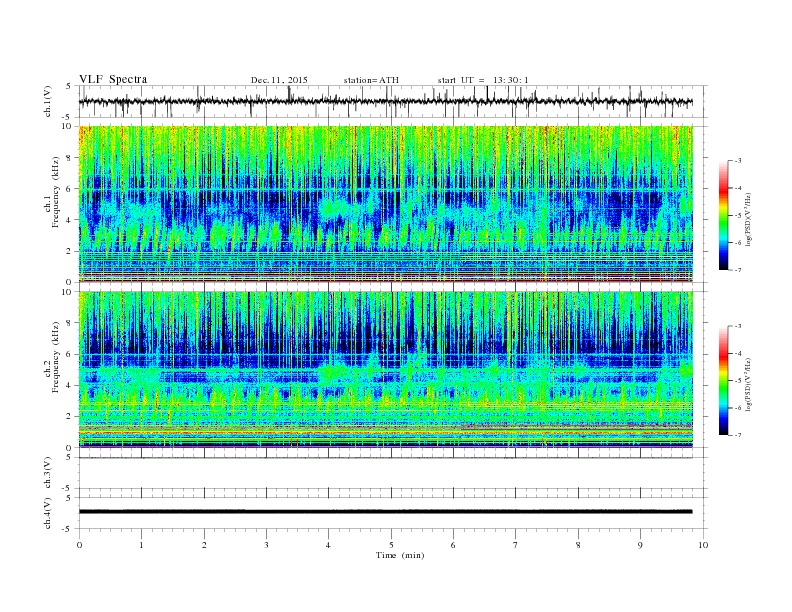Click the ch.1 color bar log(PSD) label
This screenshot has width=792, height=612.
[x=749, y=220]
